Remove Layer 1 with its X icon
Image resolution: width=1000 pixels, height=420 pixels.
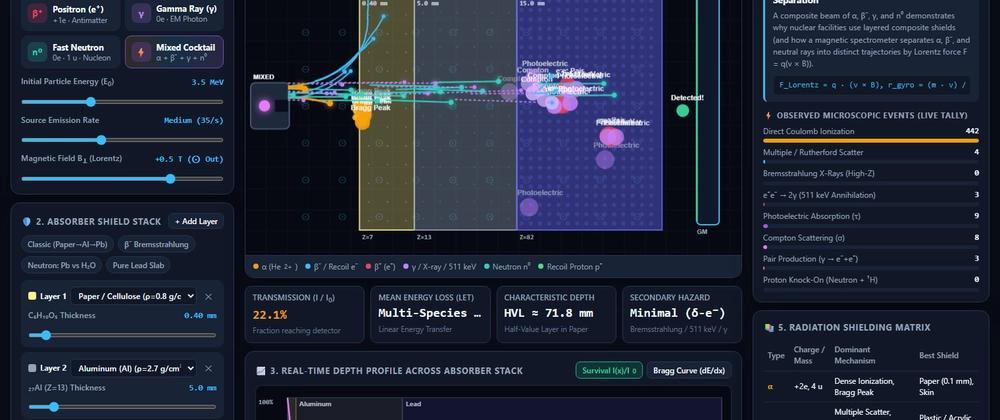[x=208, y=296]
